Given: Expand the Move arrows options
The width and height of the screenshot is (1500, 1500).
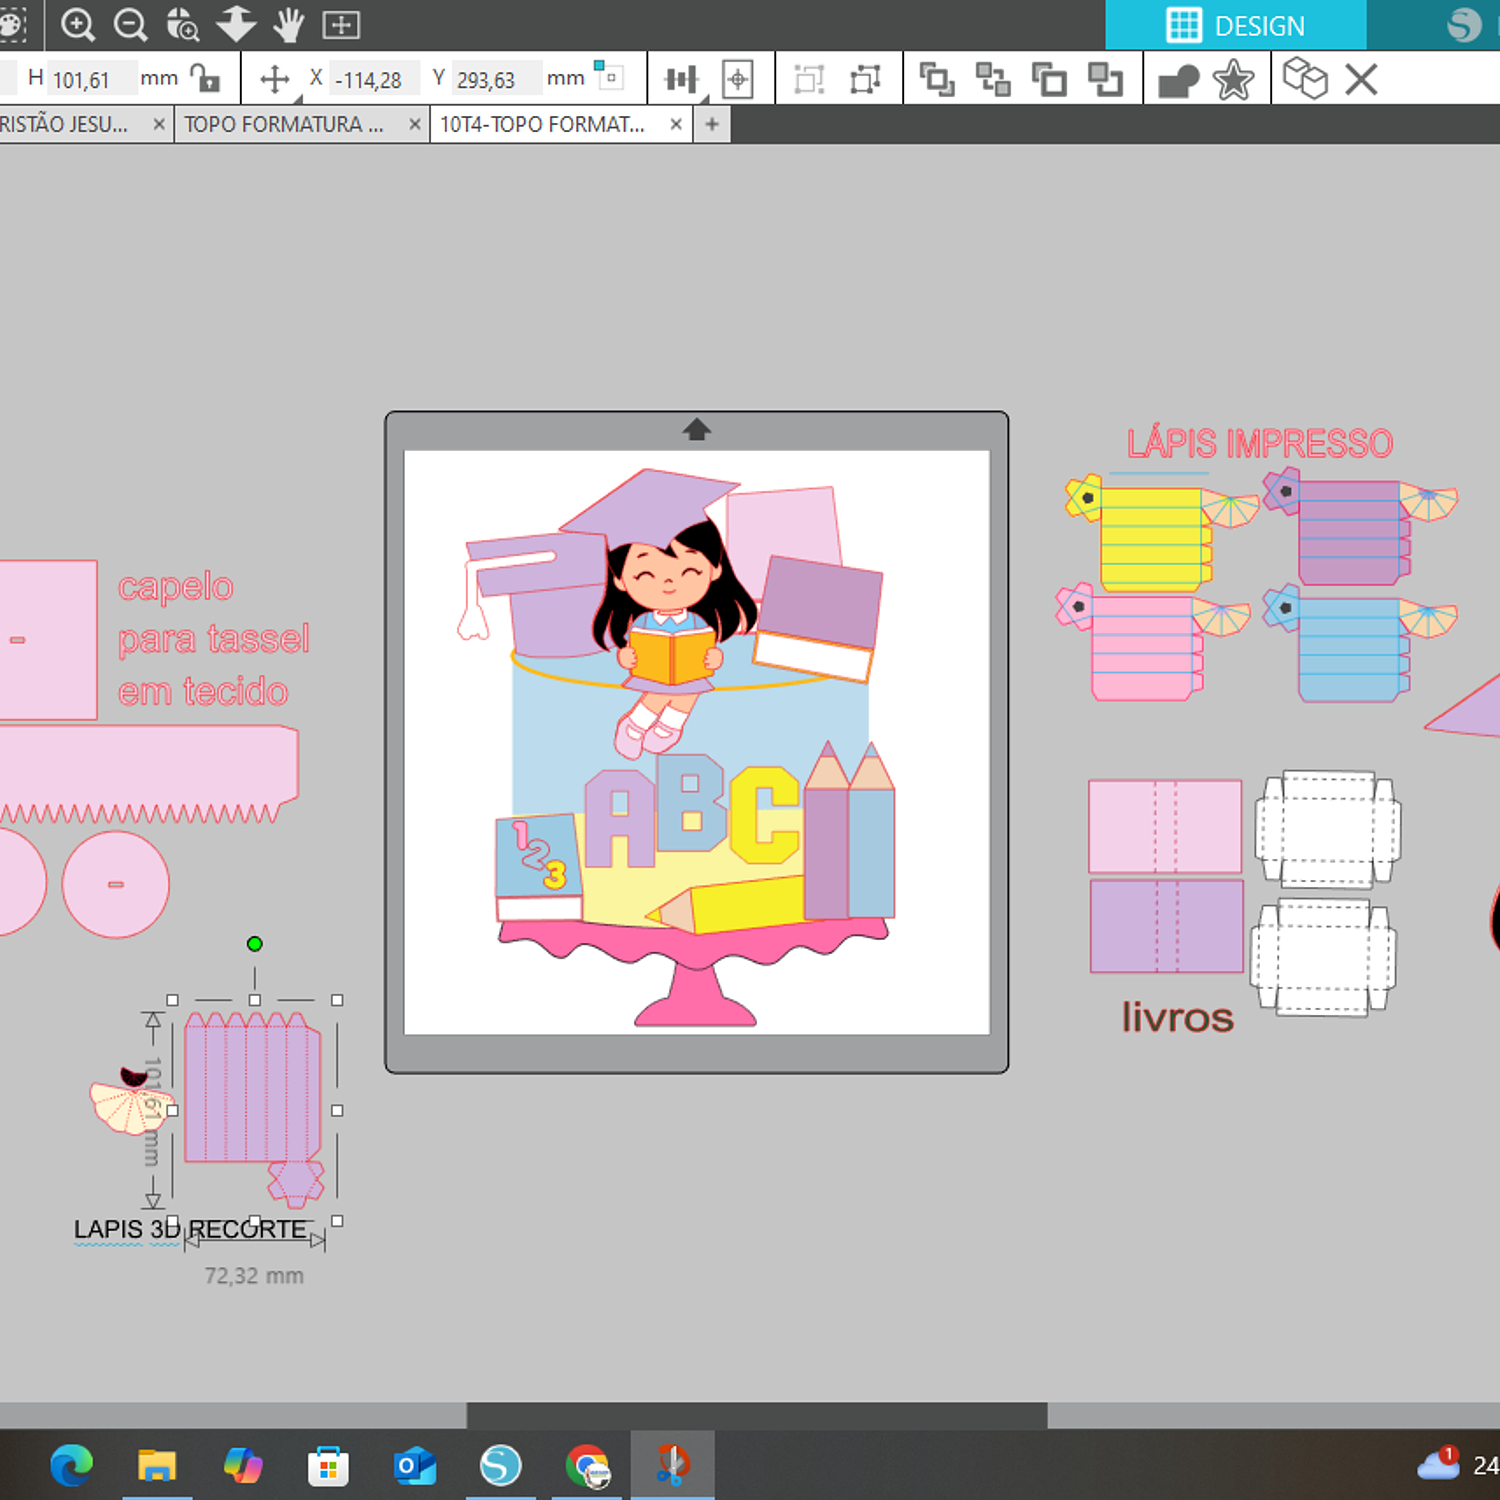Looking at the screenshot, I should tap(275, 80).
